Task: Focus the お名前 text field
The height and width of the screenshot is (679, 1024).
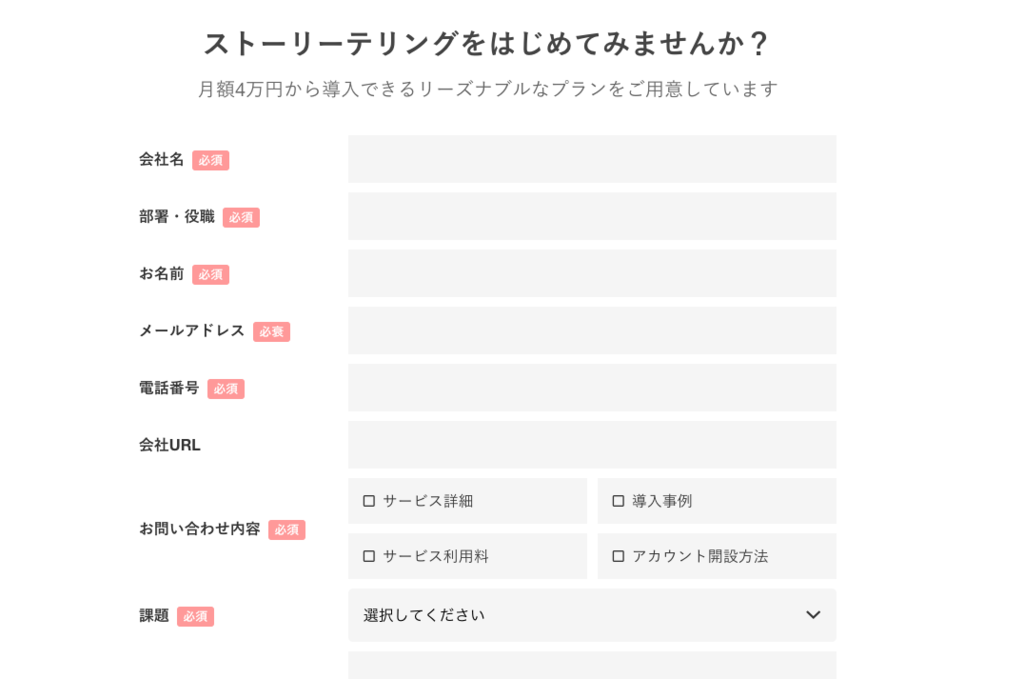Action: (592, 273)
